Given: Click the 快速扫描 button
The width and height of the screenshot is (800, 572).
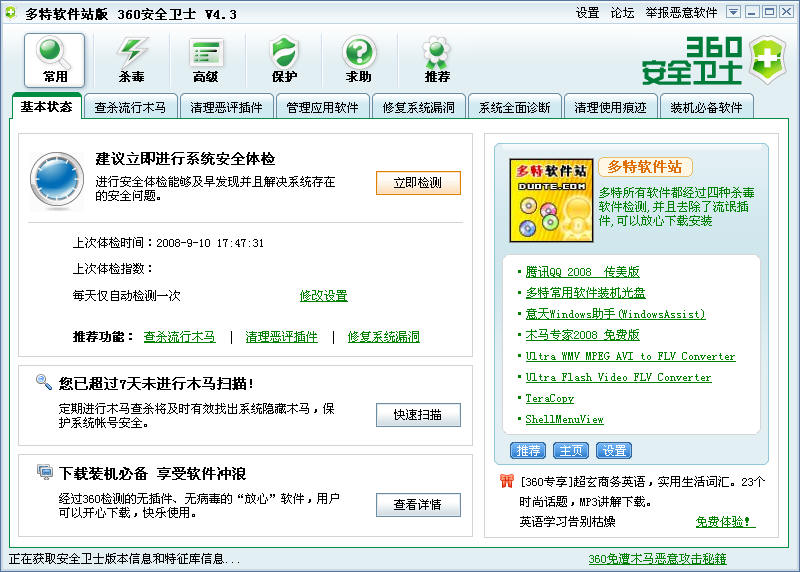Looking at the screenshot, I should [418, 415].
